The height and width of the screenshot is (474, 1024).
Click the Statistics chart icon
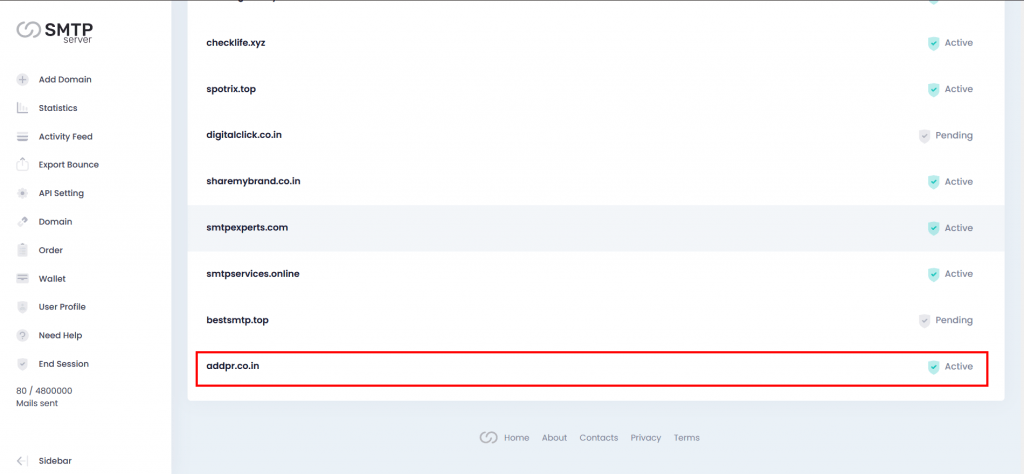23,108
